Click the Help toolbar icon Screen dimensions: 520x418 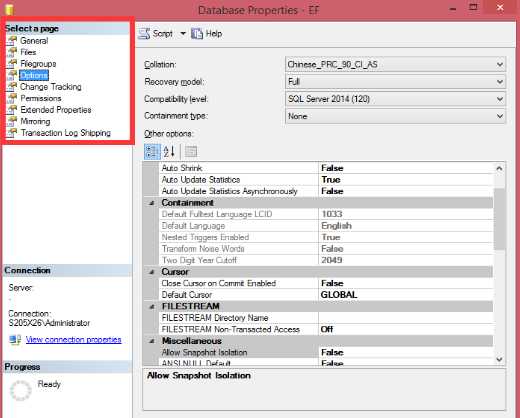(197, 34)
